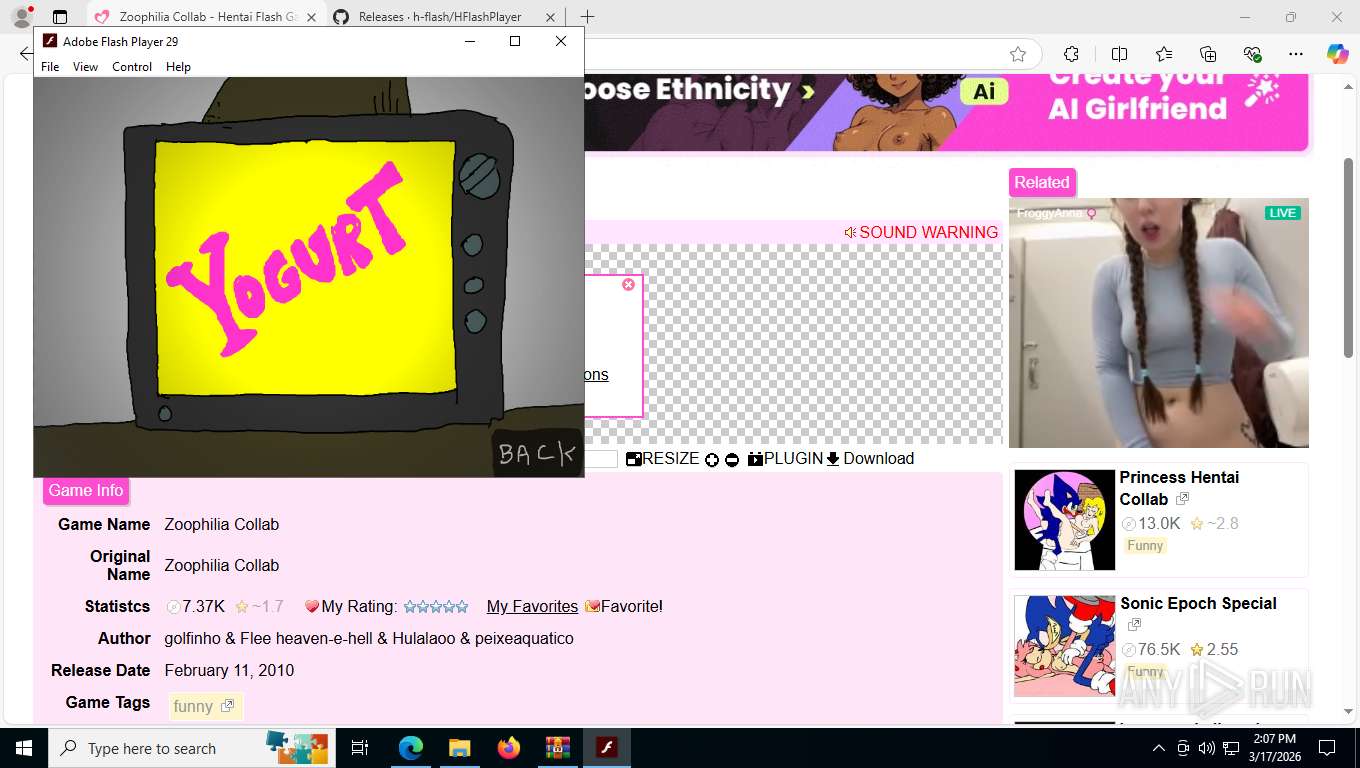Open the Princess Hentai Collab thumbnail
Screen dimensions: 1360x768
pyautogui.click(x=1065, y=520)
